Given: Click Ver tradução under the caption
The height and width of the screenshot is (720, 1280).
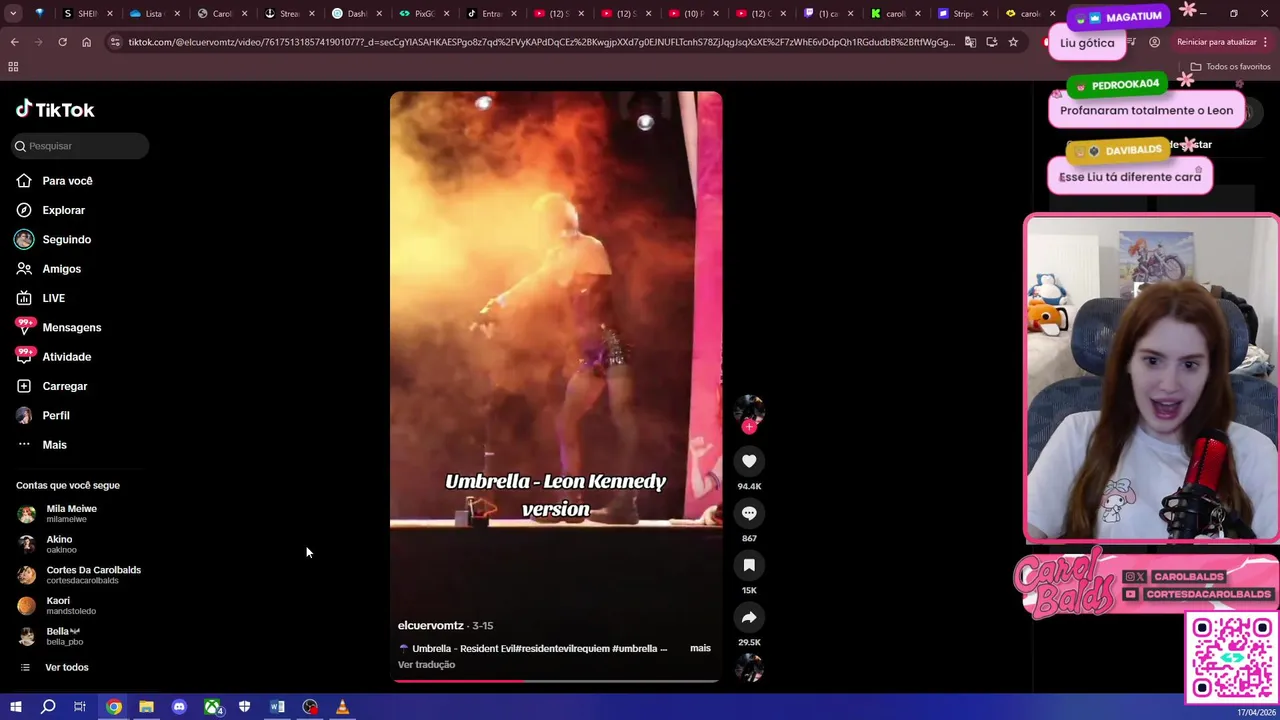Looking at the screenshot, I should point(426,665).
